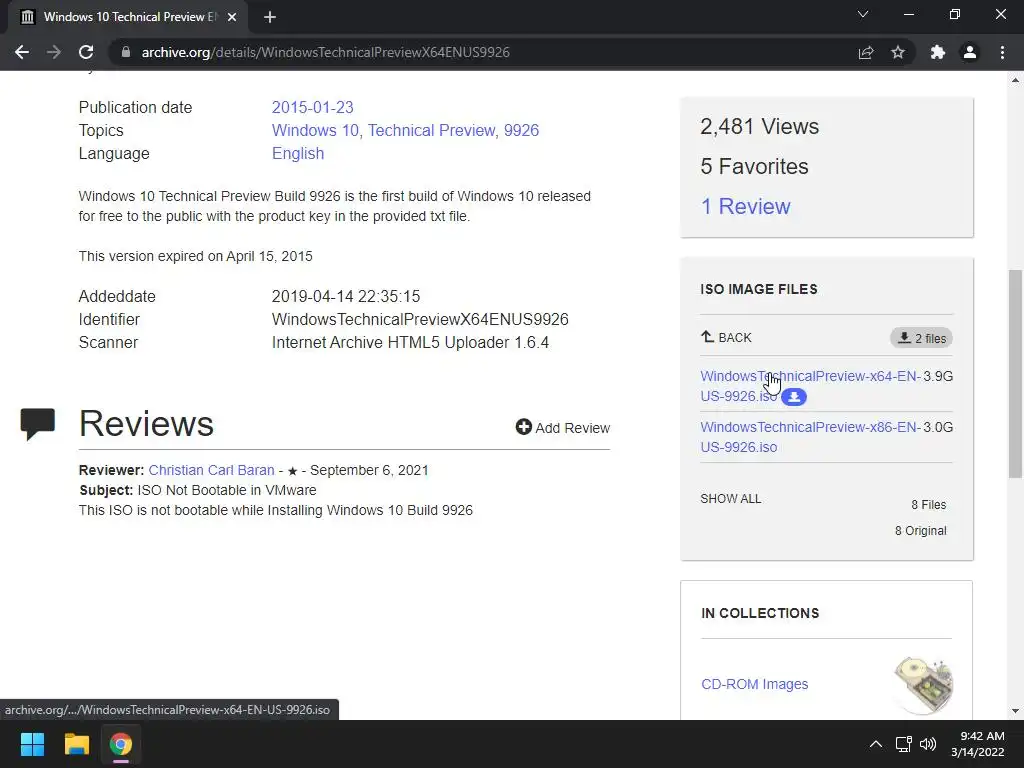Click the 3.0G size of x86 ISO

point(938,427)
